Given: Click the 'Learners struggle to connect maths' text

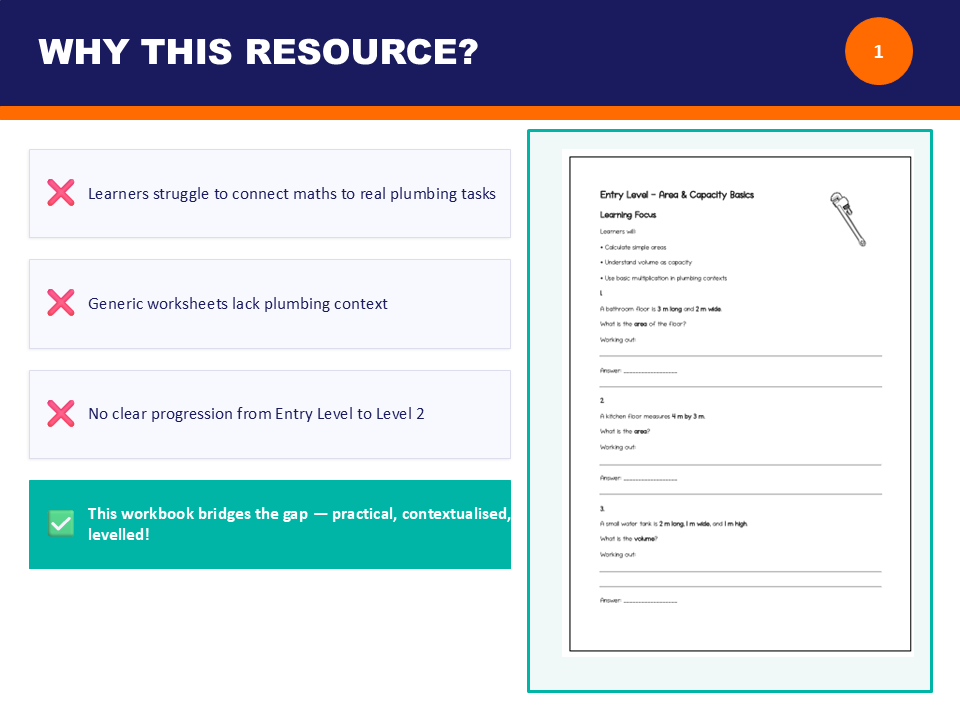Looking at the screenshot, I should [x=291, y=194].
